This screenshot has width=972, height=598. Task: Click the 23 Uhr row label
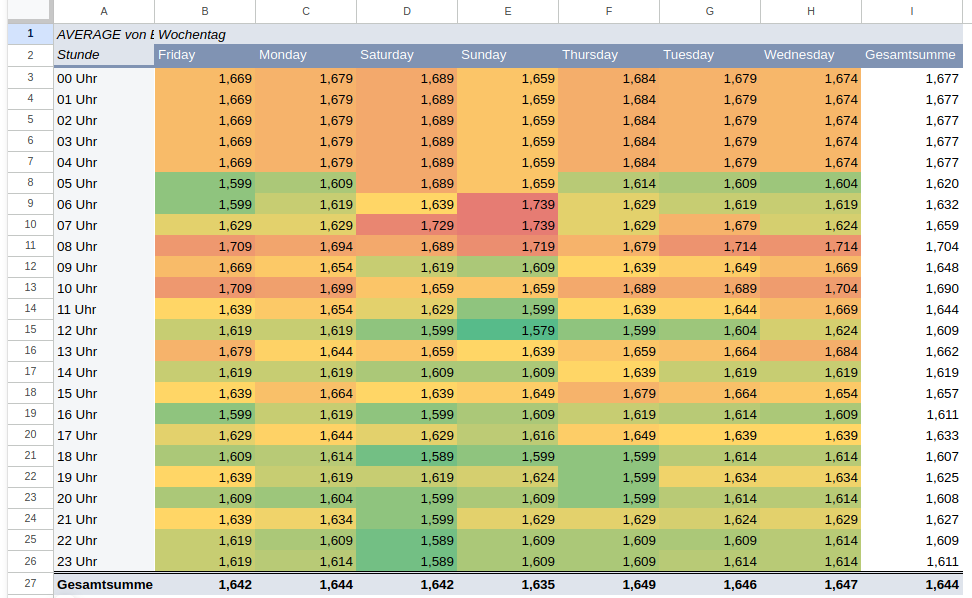click(x=104, y=561)
